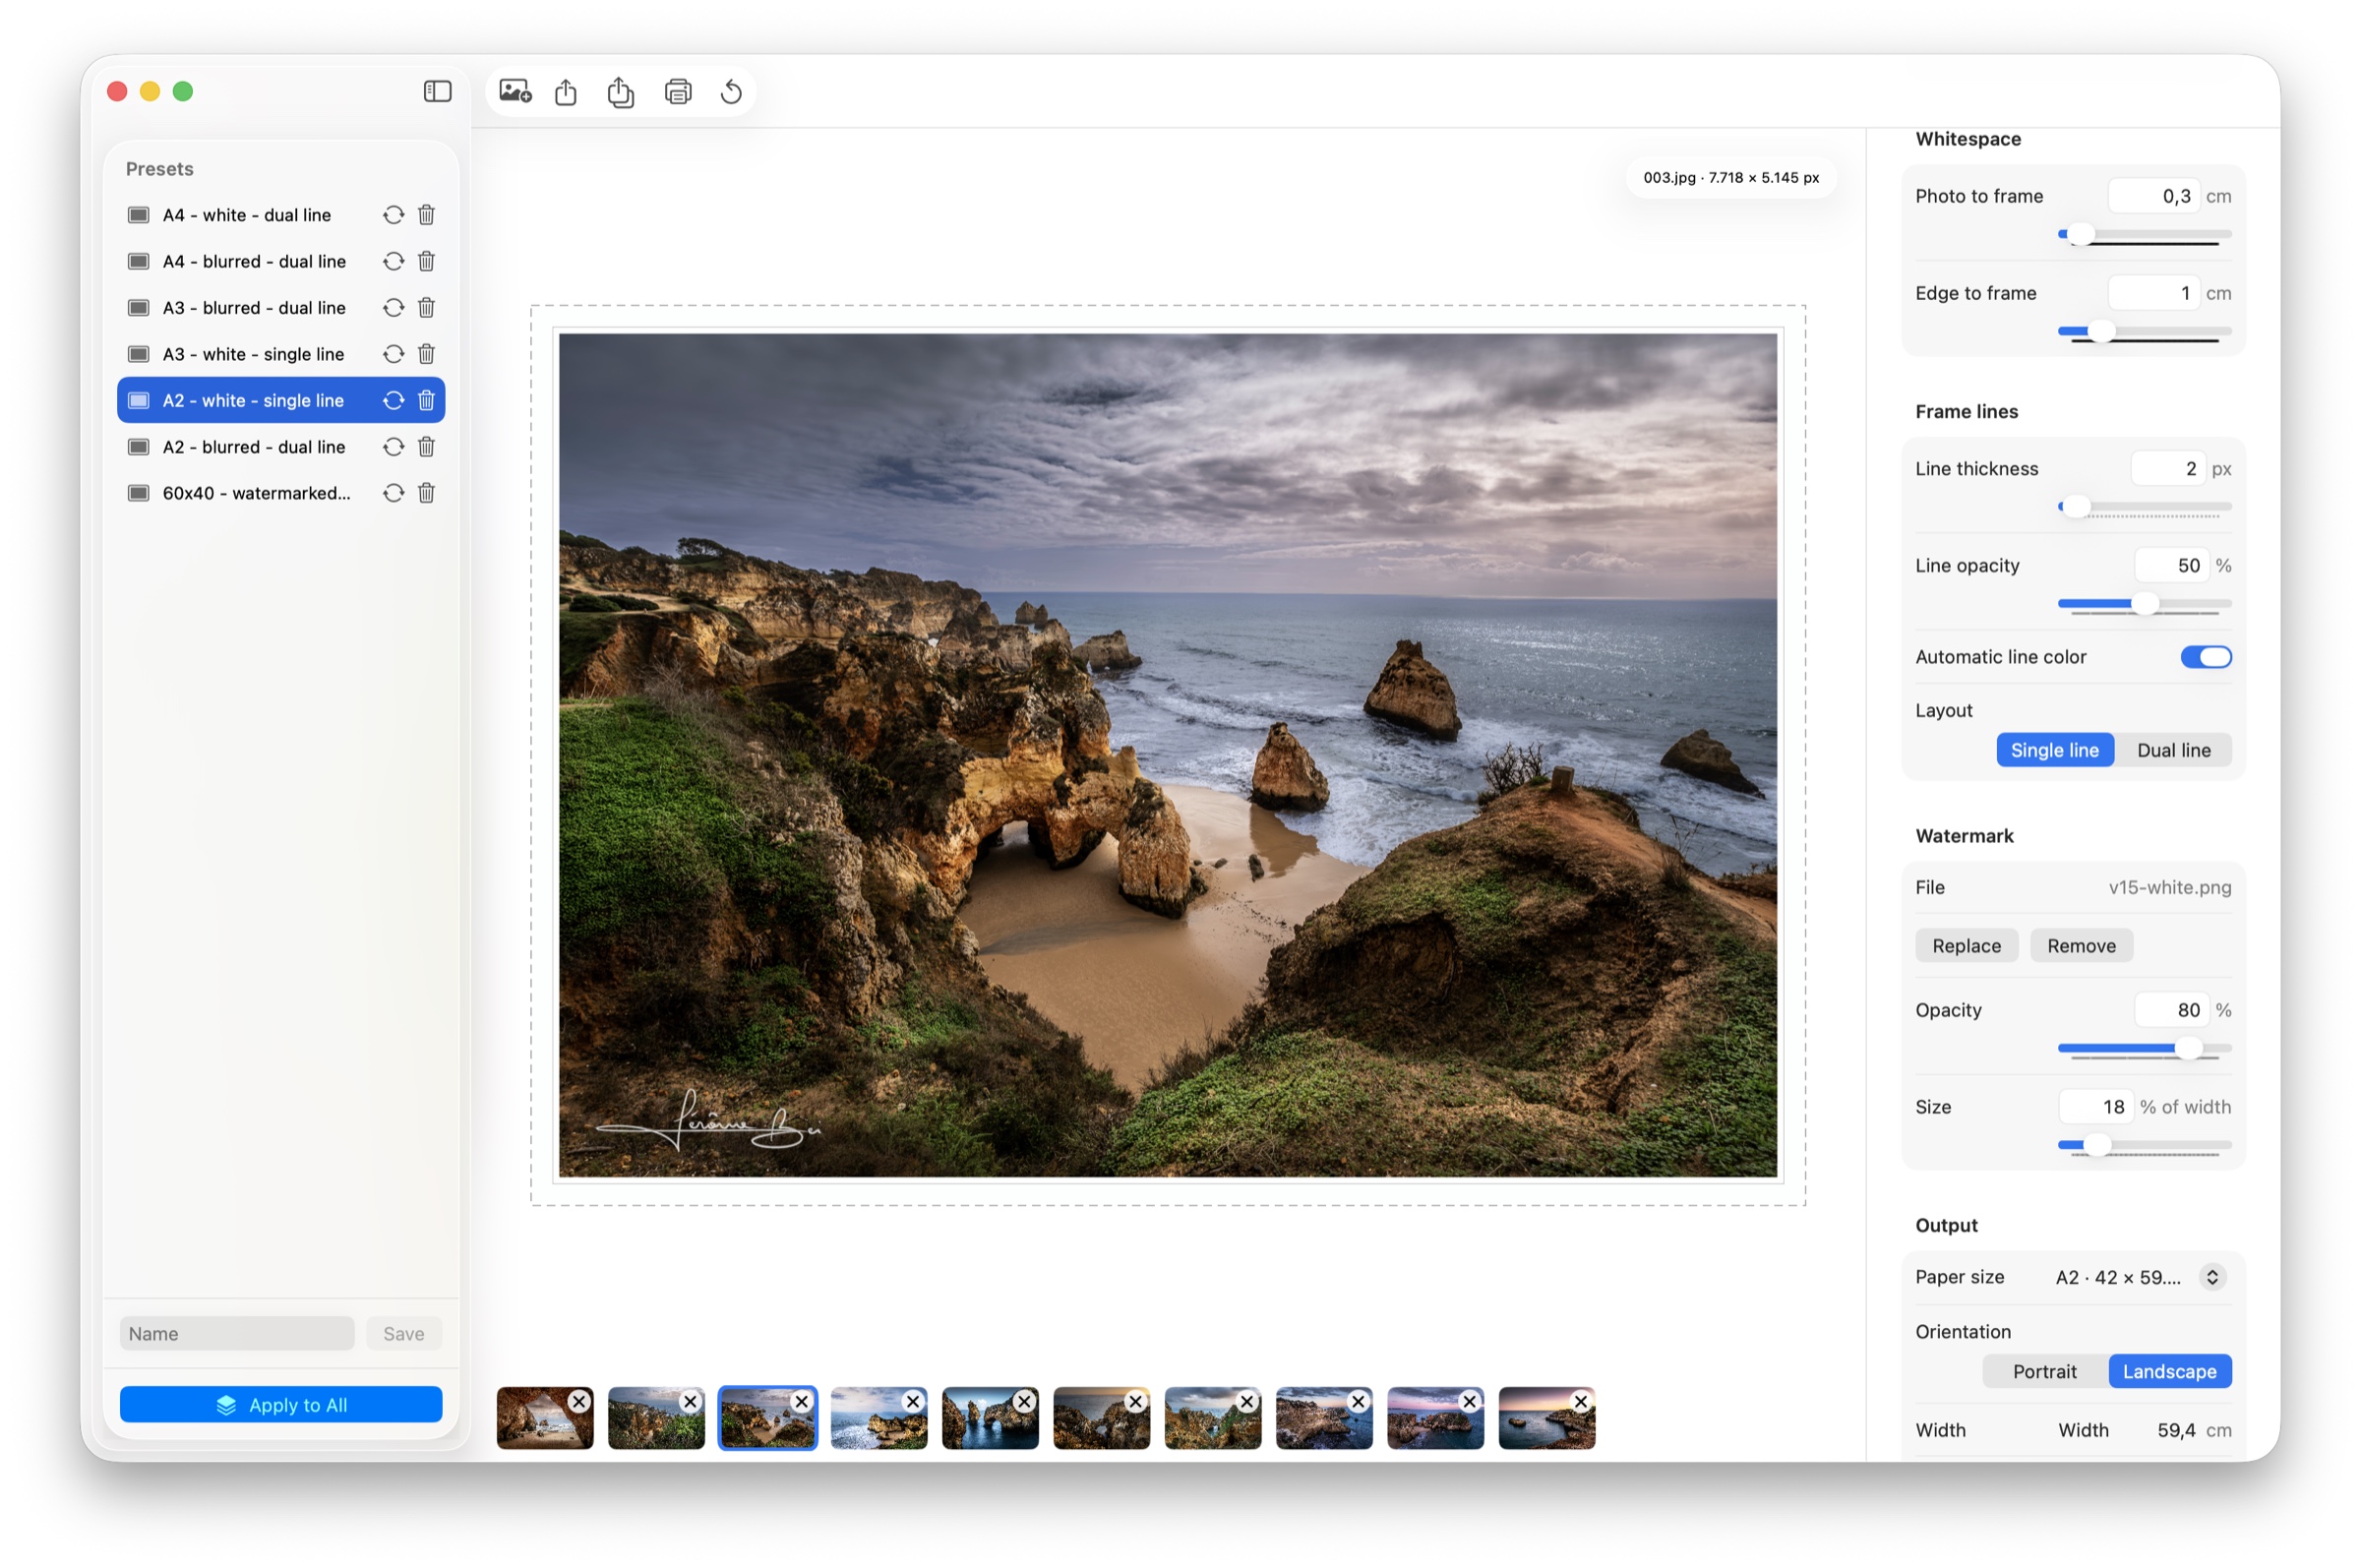The width and height of the screenshot is (2361, 1568).
Task: Delete the A3 - blurred - dual line preset
Action: (x=426, y=308)
